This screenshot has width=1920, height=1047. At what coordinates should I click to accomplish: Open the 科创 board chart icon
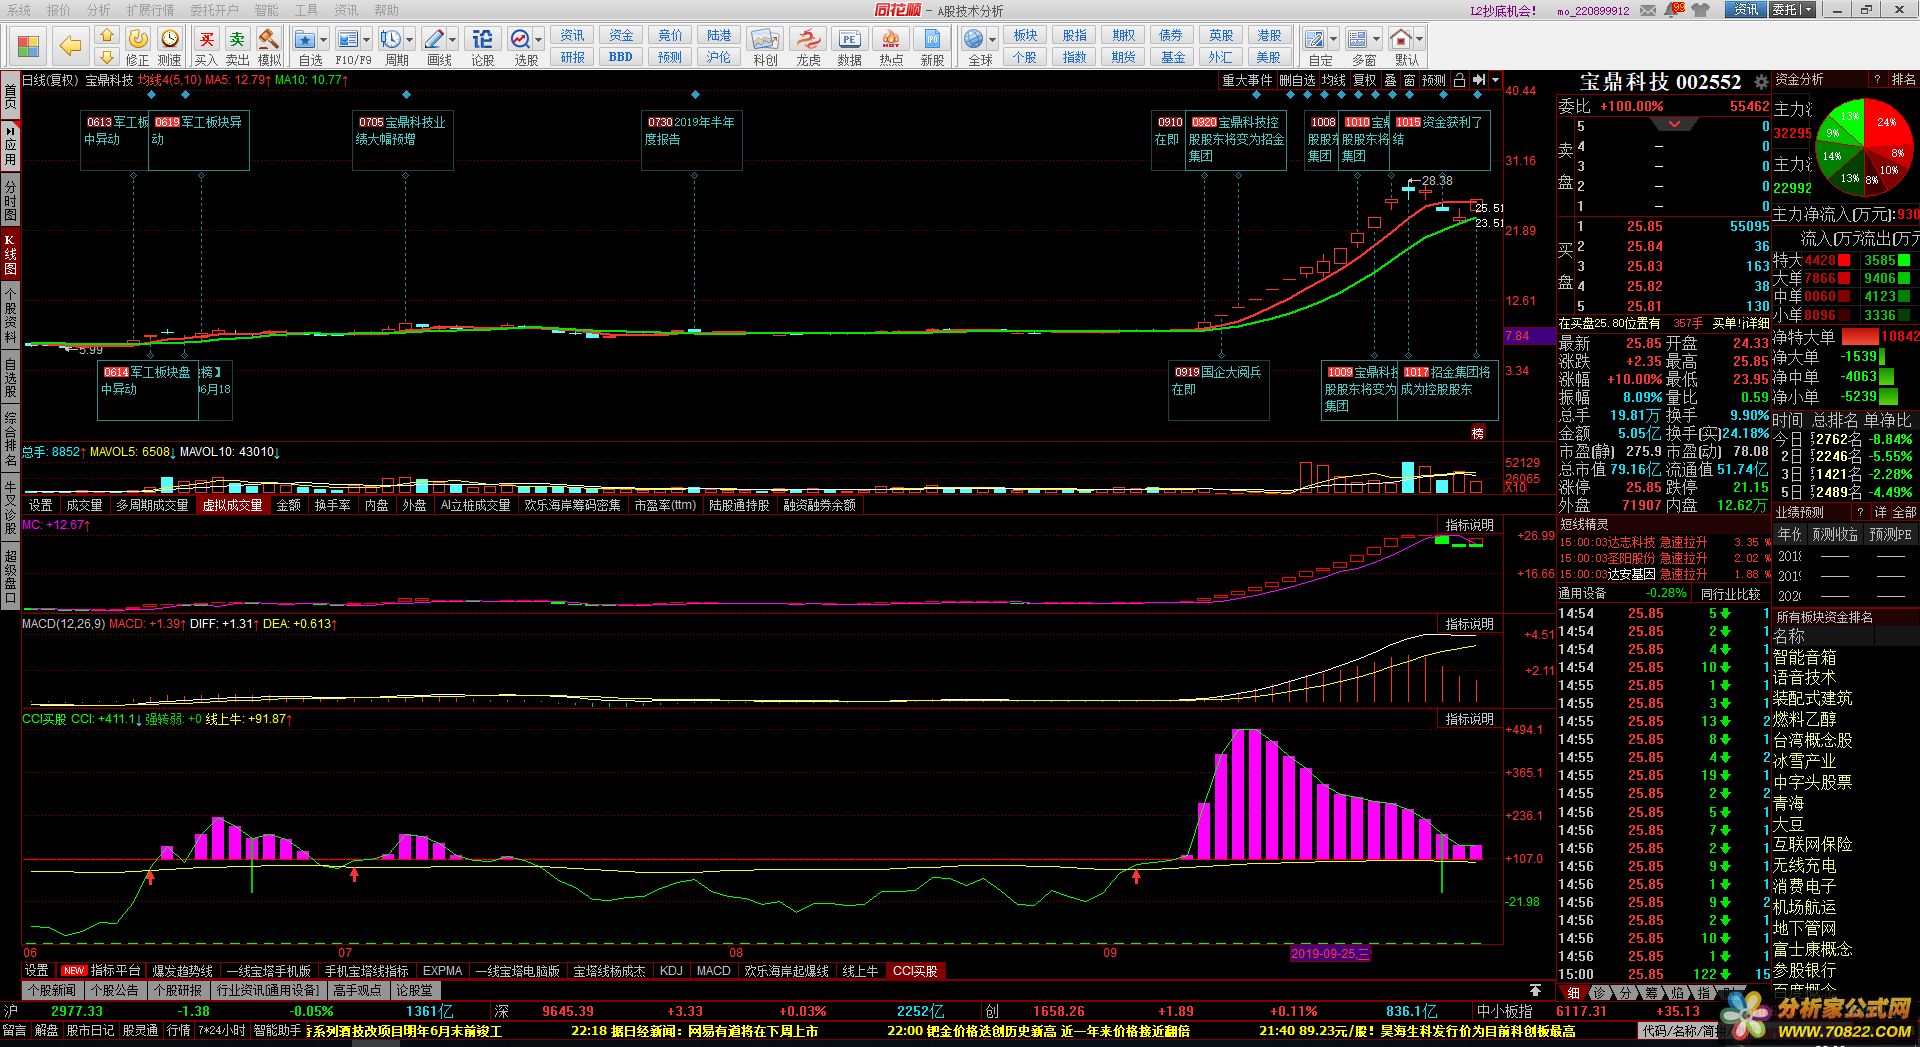tap(765, 46)
